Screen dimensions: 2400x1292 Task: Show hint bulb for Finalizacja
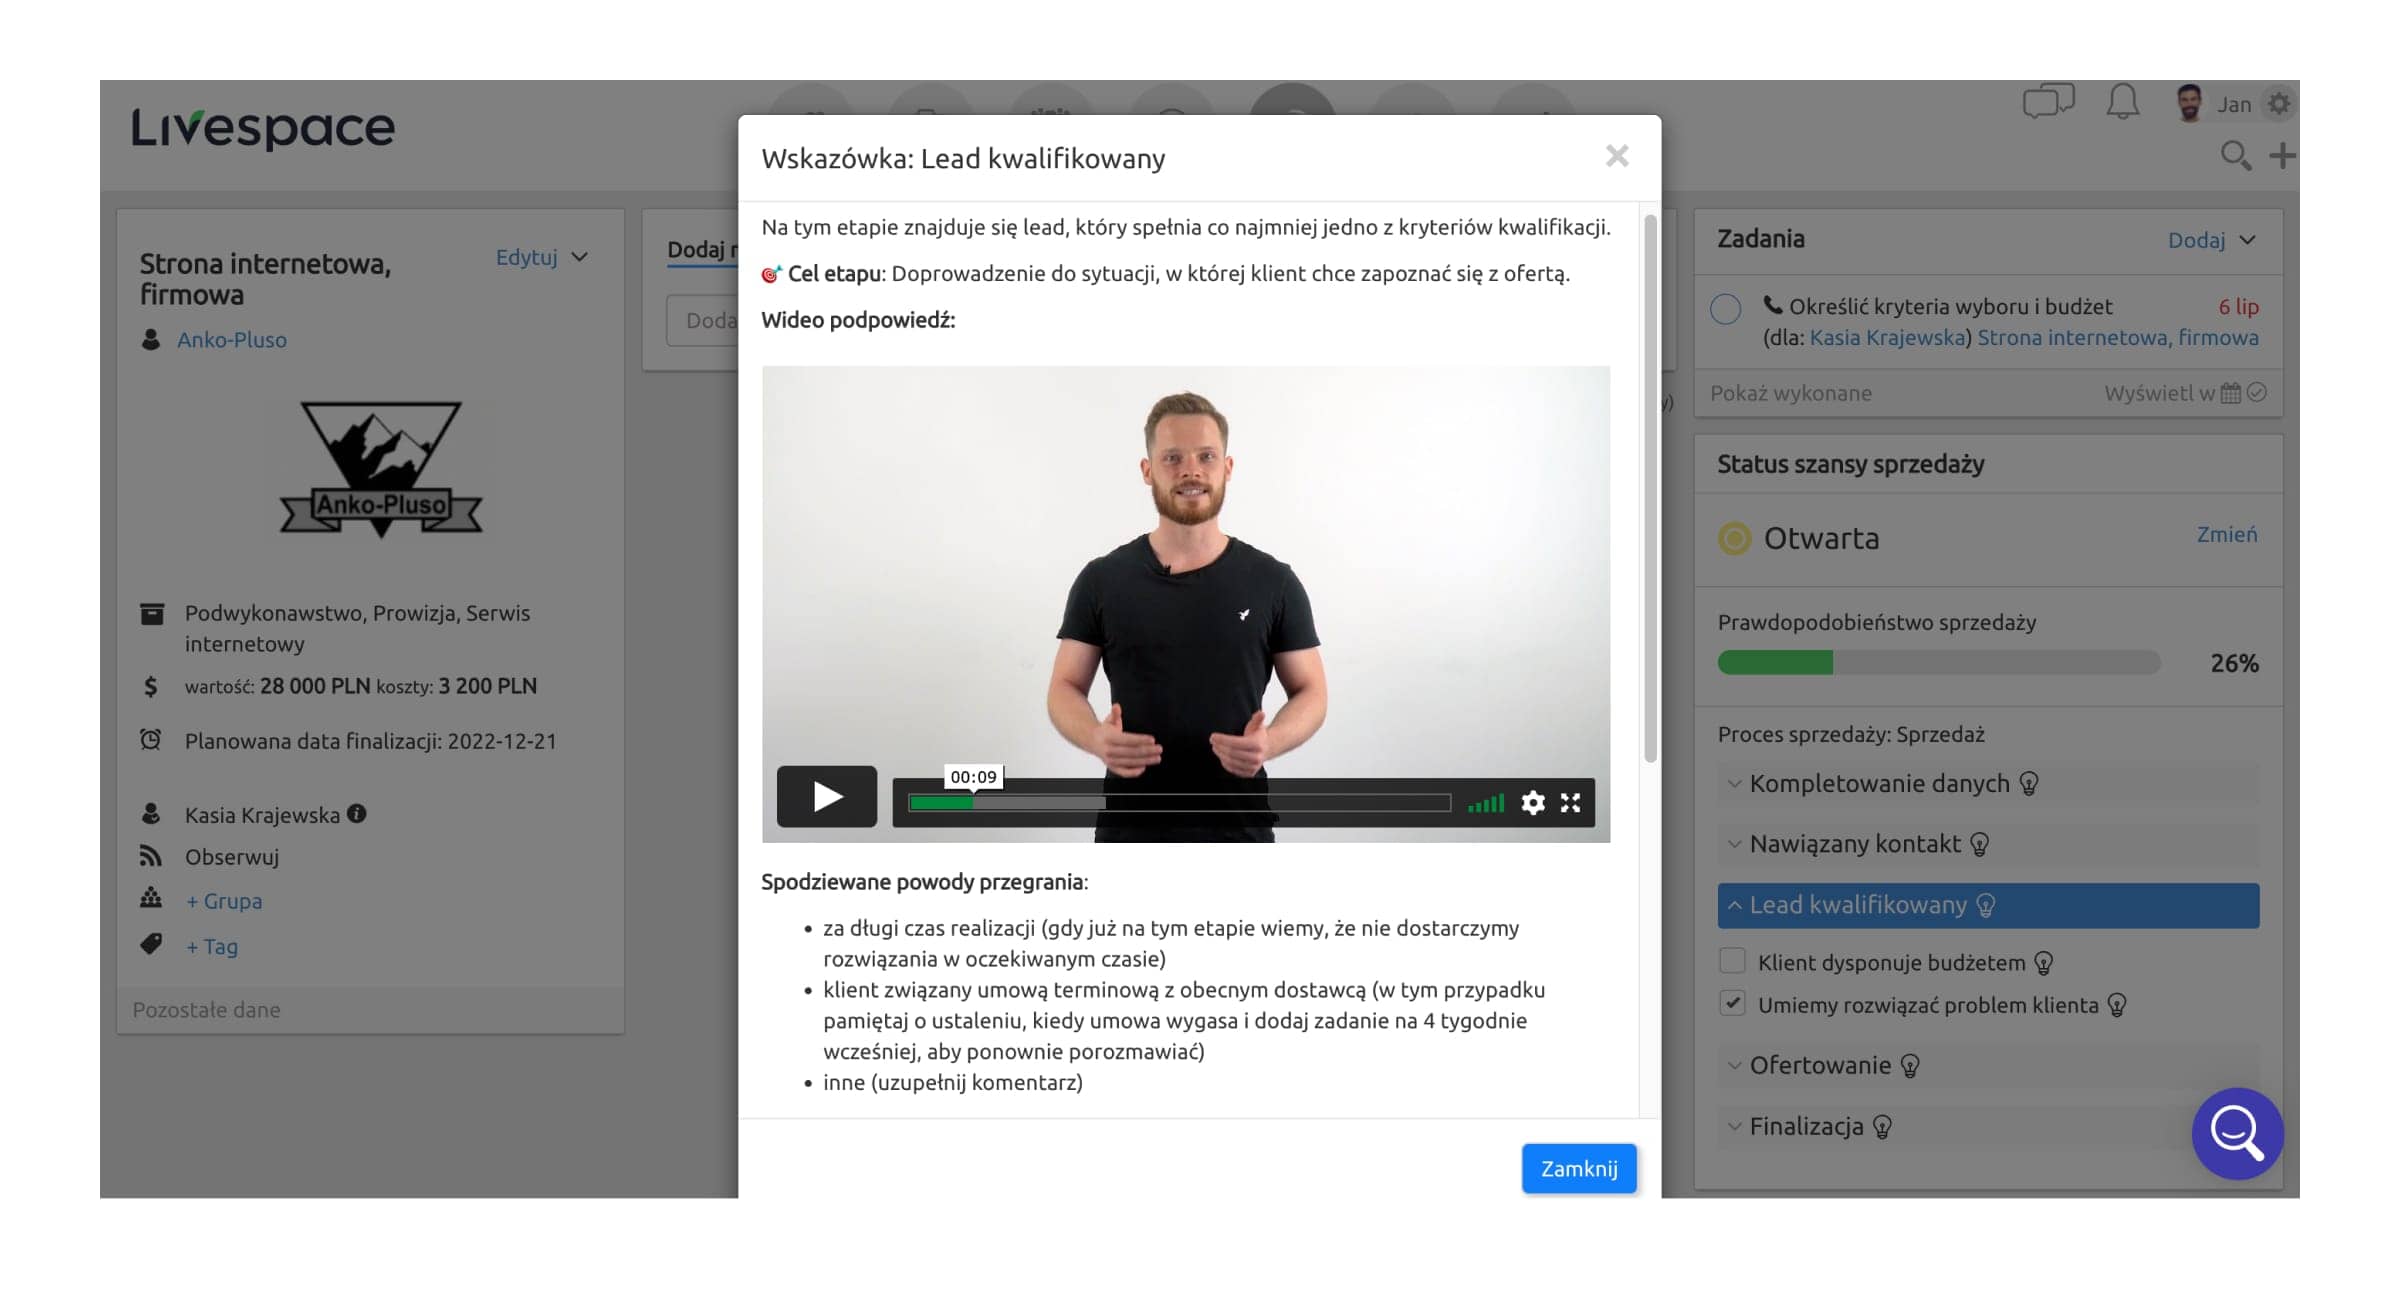click(x=1882, y=1127)
